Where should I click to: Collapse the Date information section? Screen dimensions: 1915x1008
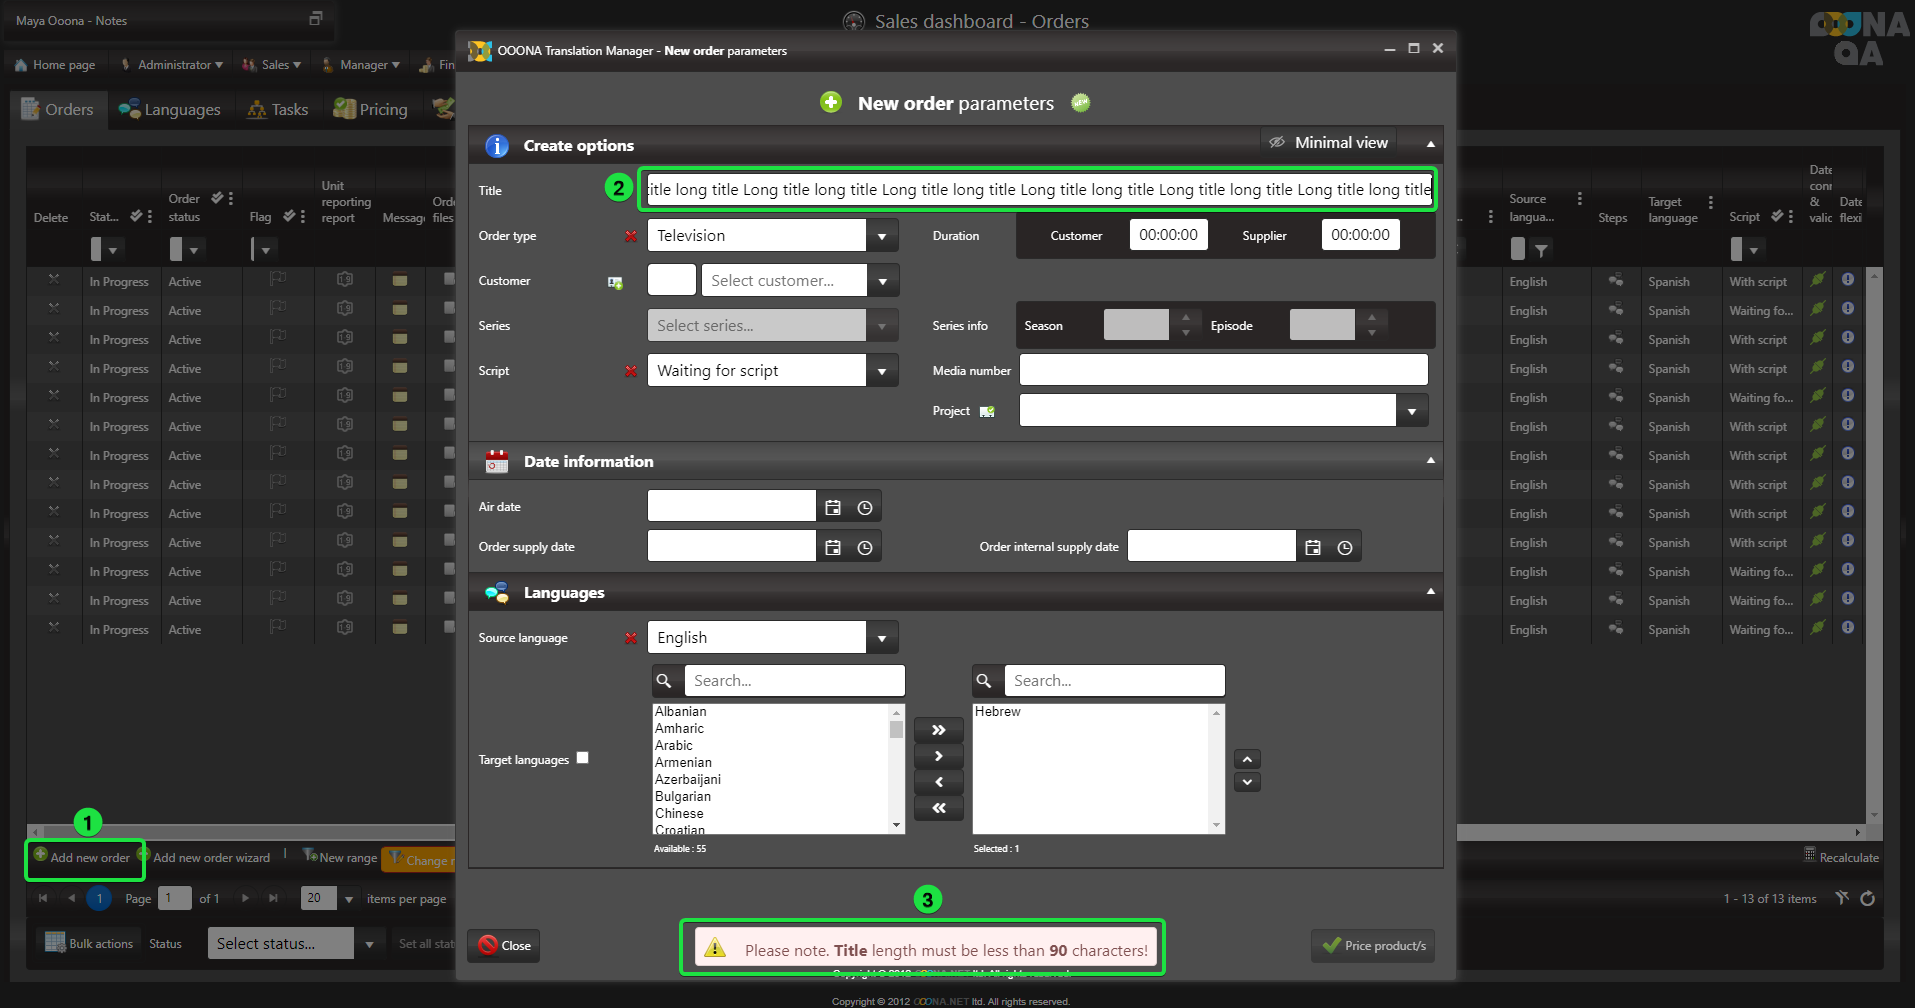1430,461
